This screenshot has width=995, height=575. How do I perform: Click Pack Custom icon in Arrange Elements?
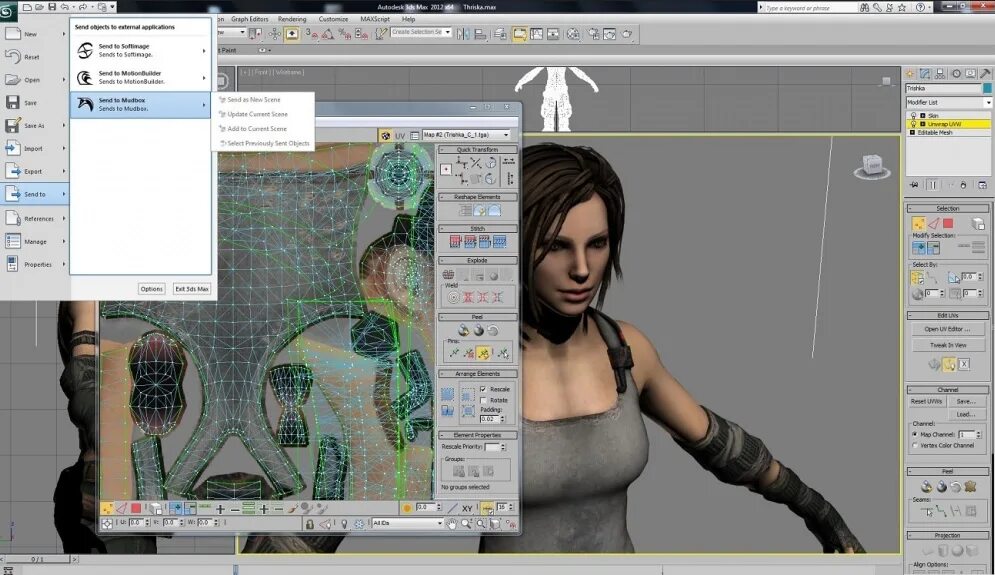click(447, 394)
